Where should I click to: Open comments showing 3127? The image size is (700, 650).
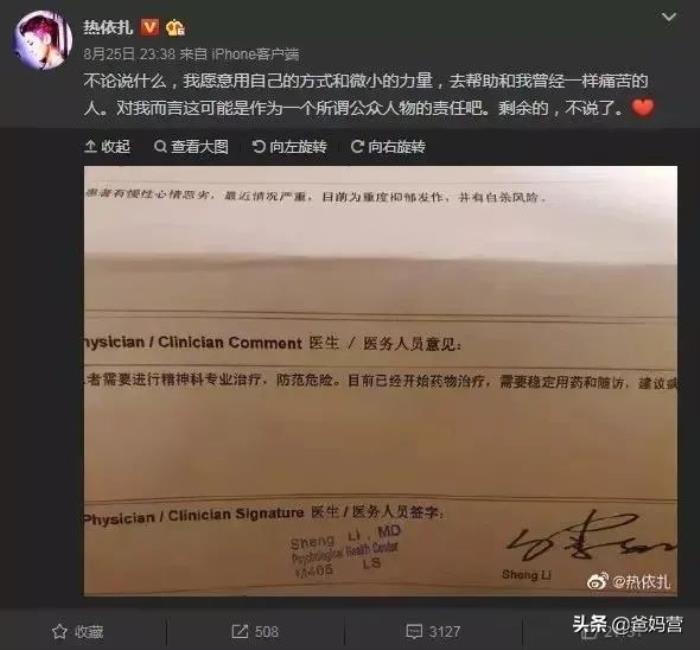[433, 631]
